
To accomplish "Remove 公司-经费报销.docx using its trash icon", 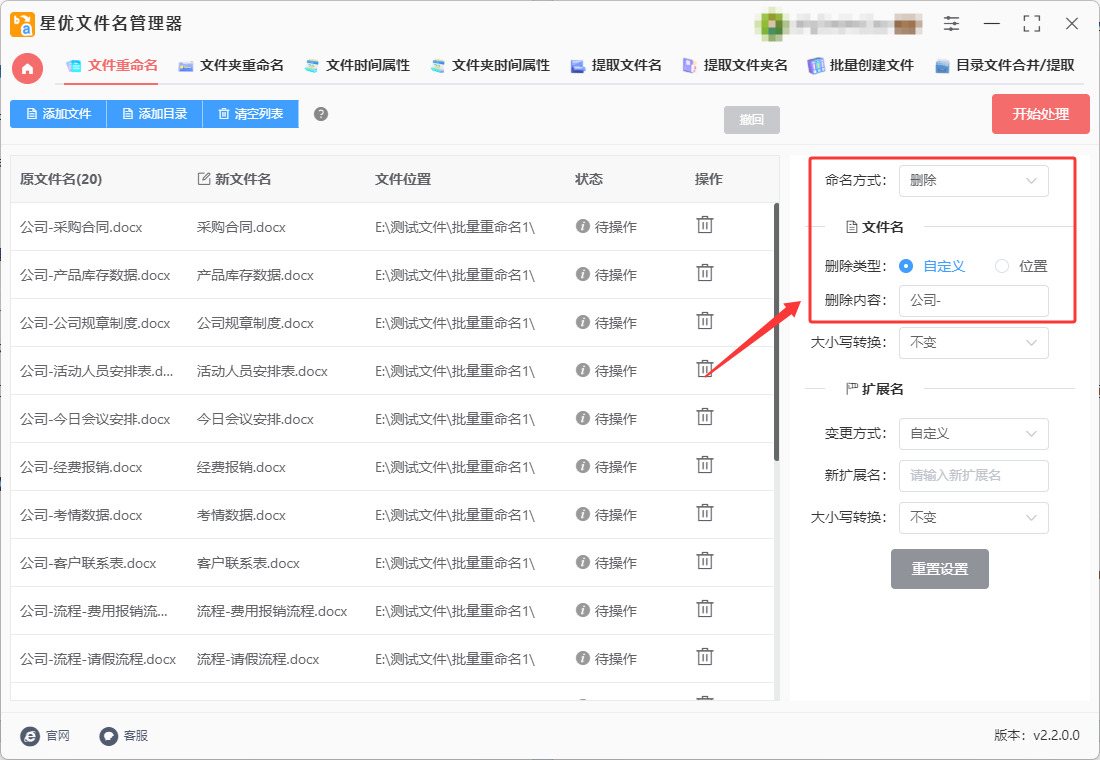I will (704, 465).
